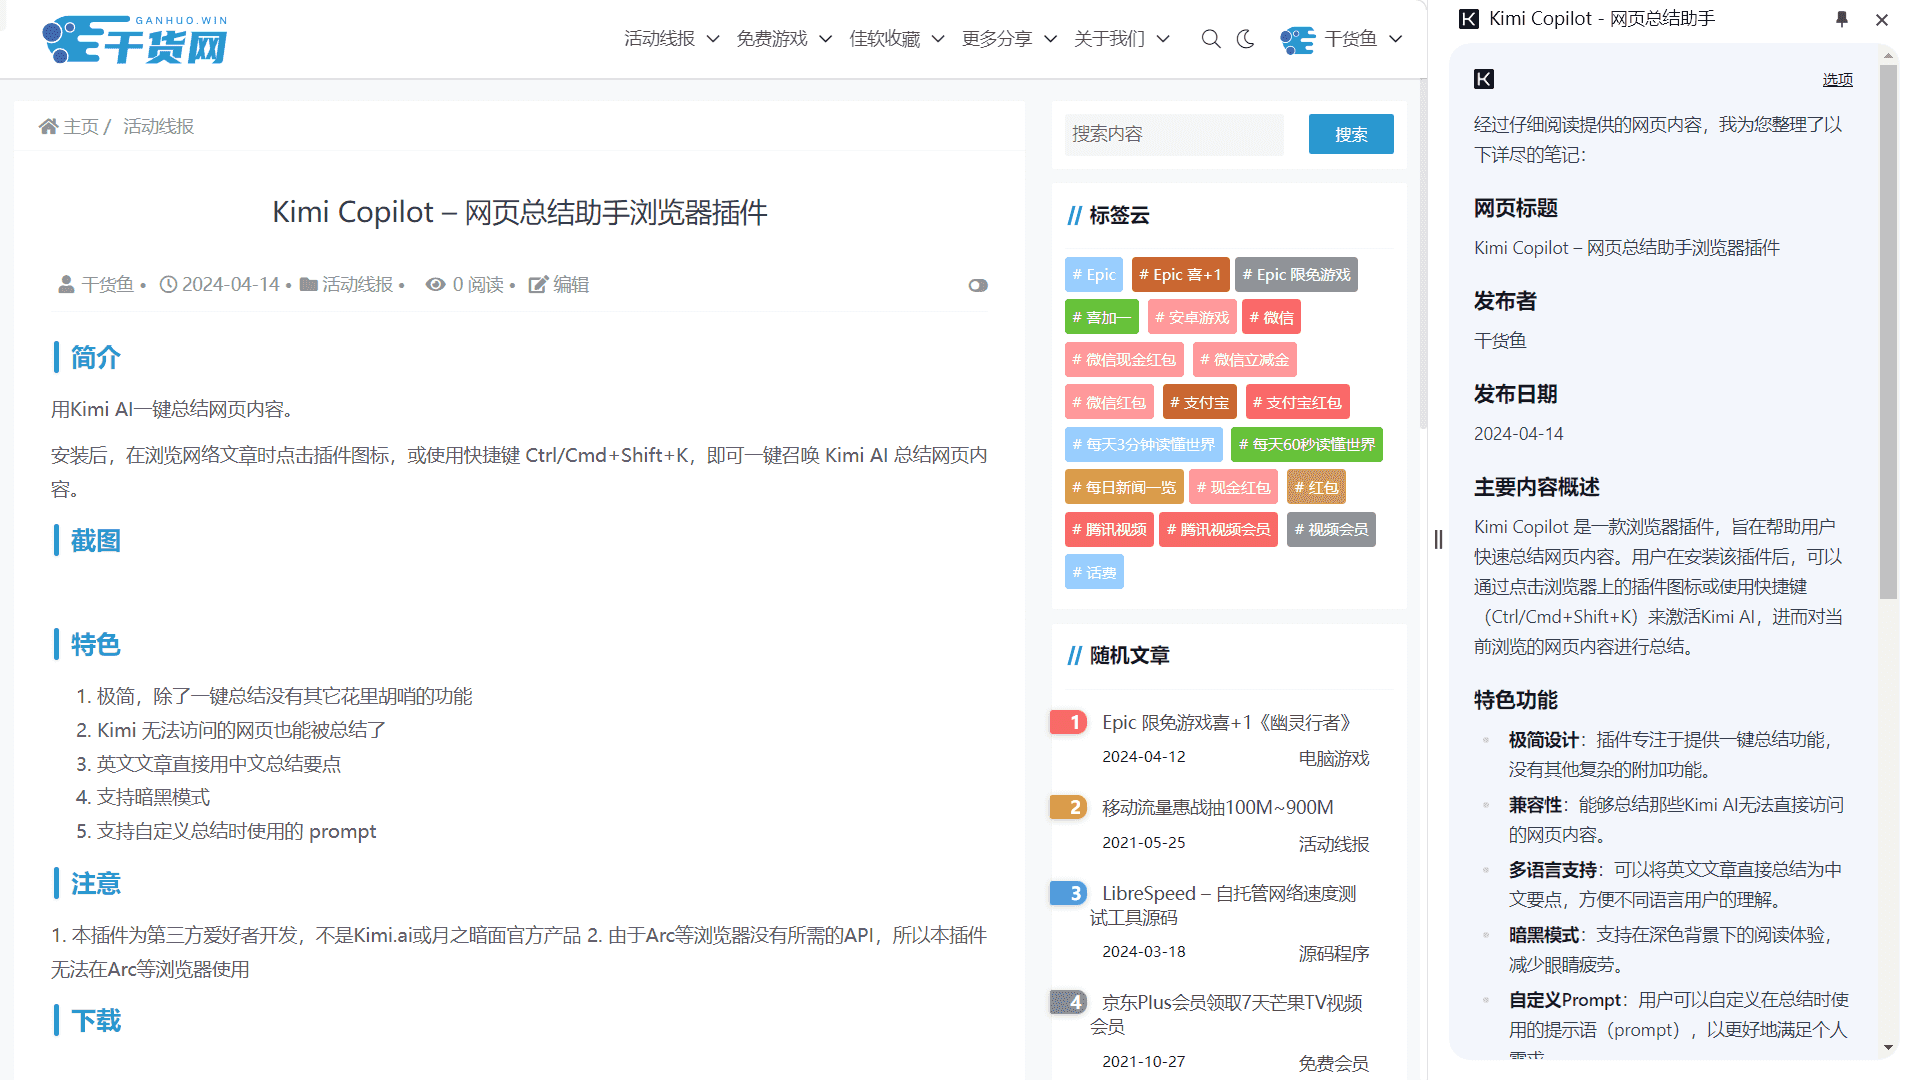This screenshot has width=1920, height=1080.
Task: Click the 编辑 link in article meta
Action: (x=571, y=285)
